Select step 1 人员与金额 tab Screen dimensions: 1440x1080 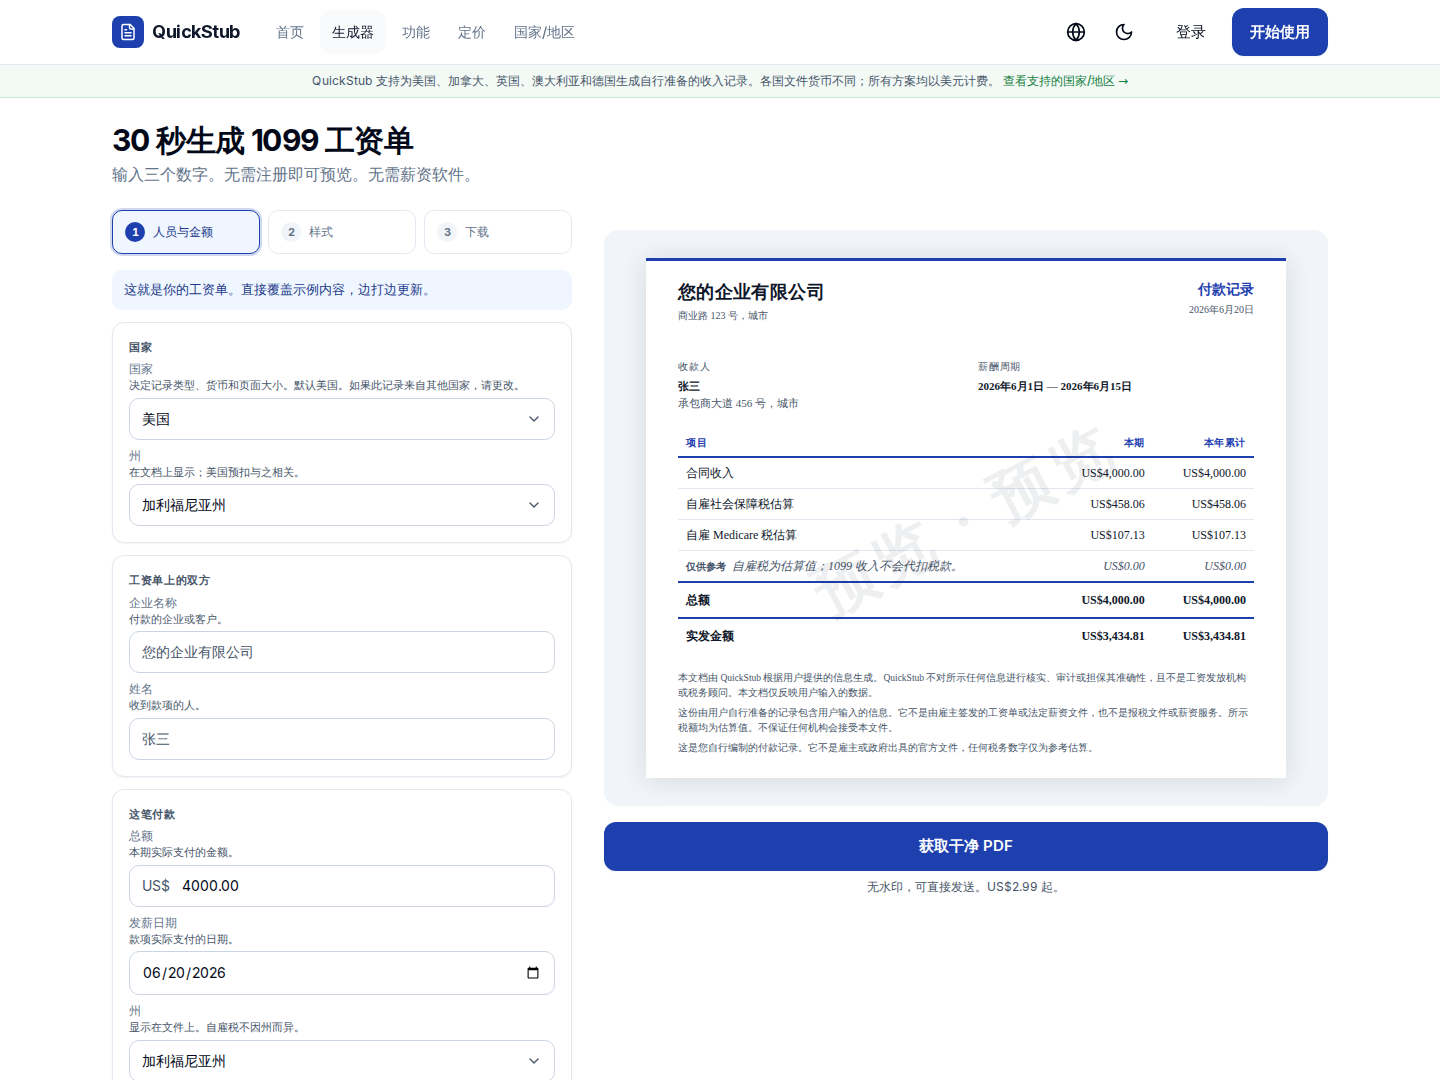coord(186,232)
